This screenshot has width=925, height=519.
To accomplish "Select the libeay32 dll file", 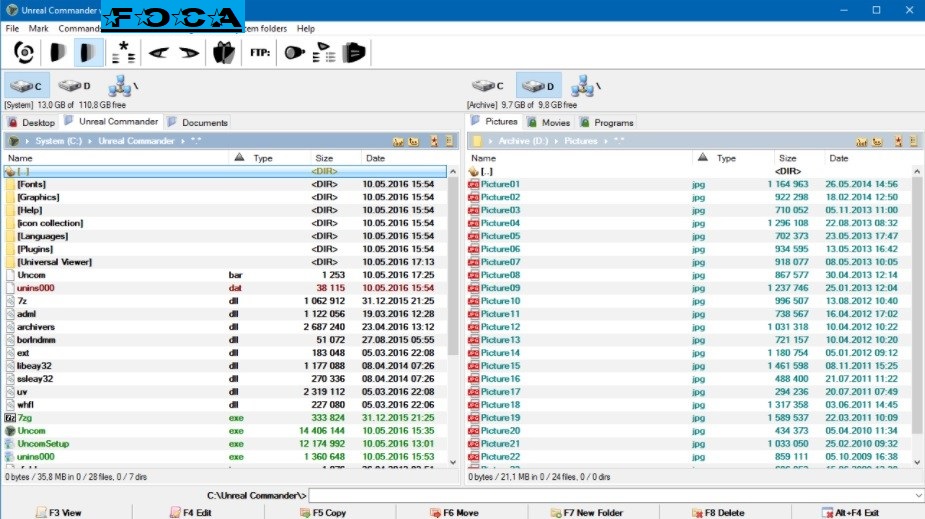I will point(225,366).
